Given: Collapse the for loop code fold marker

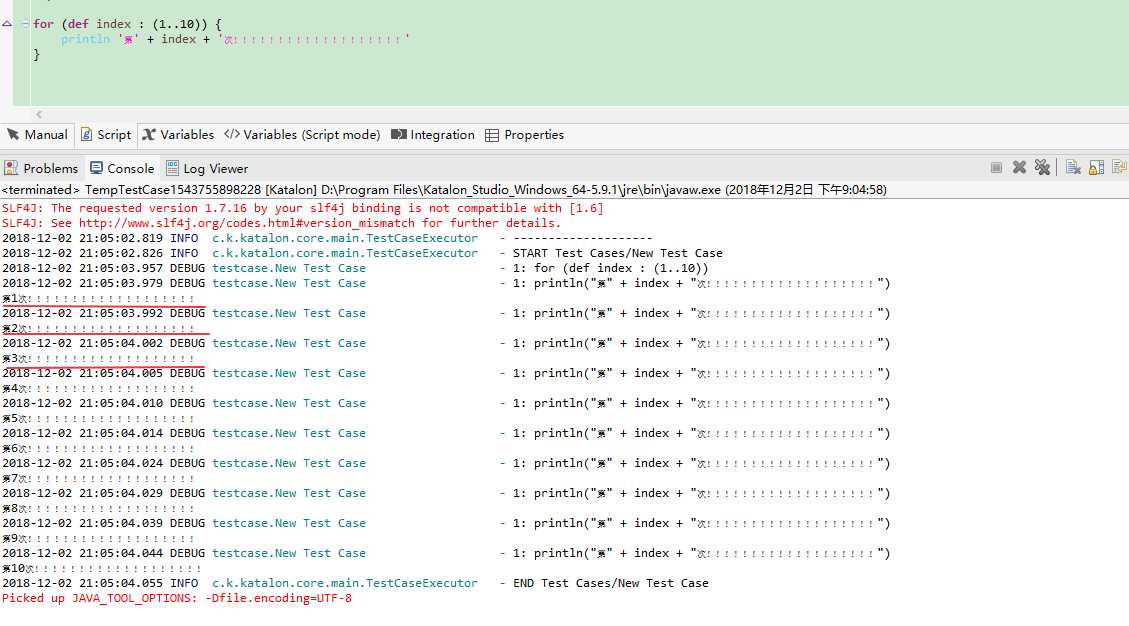Looking at the screenshot, I should (25, 24).
